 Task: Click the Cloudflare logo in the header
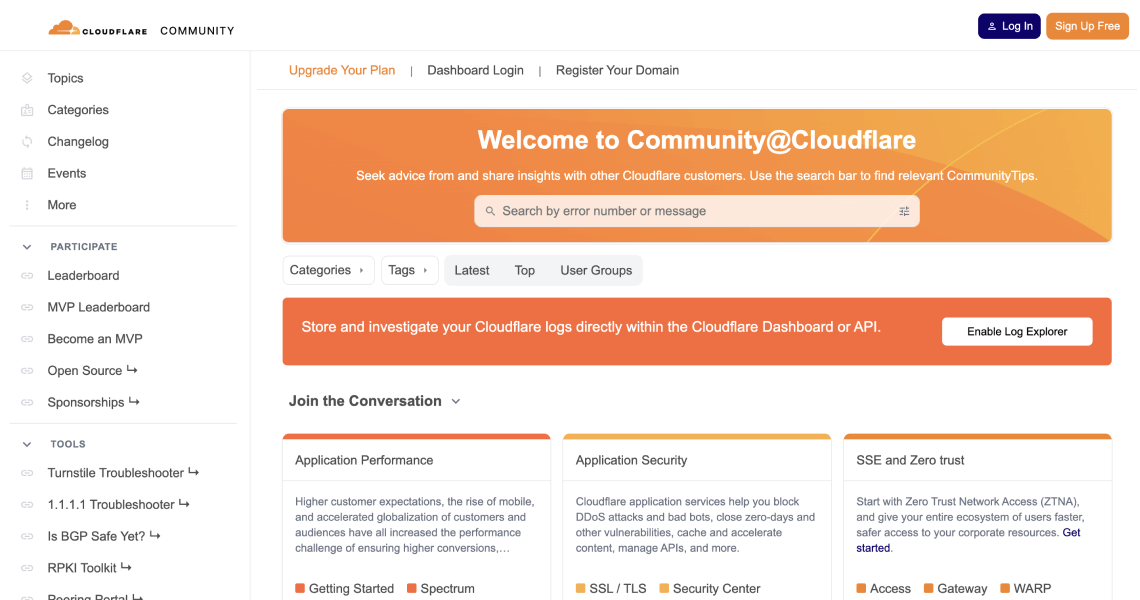(97, 29)
